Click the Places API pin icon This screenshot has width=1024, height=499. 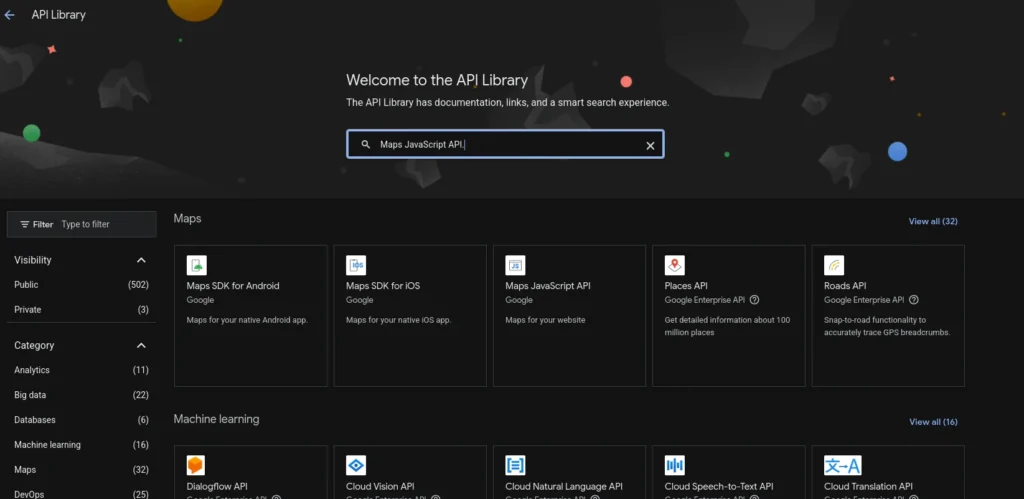coord(675,265)
